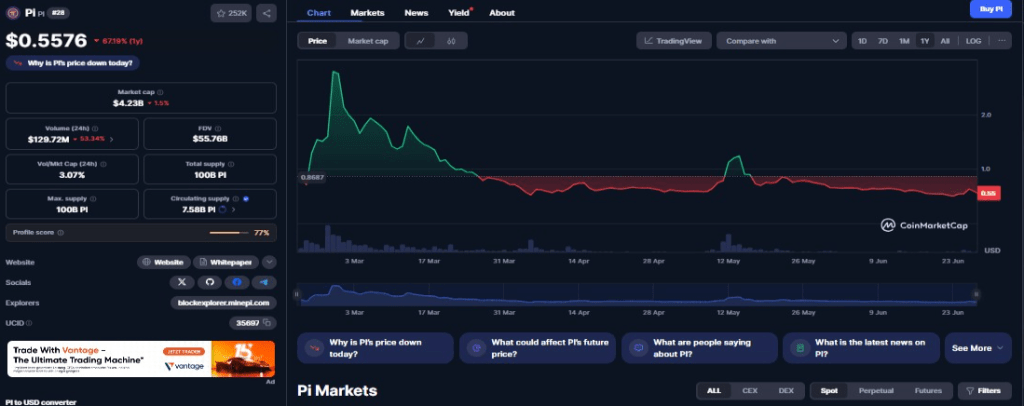Open the Compare with dropdown
The height and width of the screenshot is (406, 1024).
pyautogui.click(x=781, y=40)
